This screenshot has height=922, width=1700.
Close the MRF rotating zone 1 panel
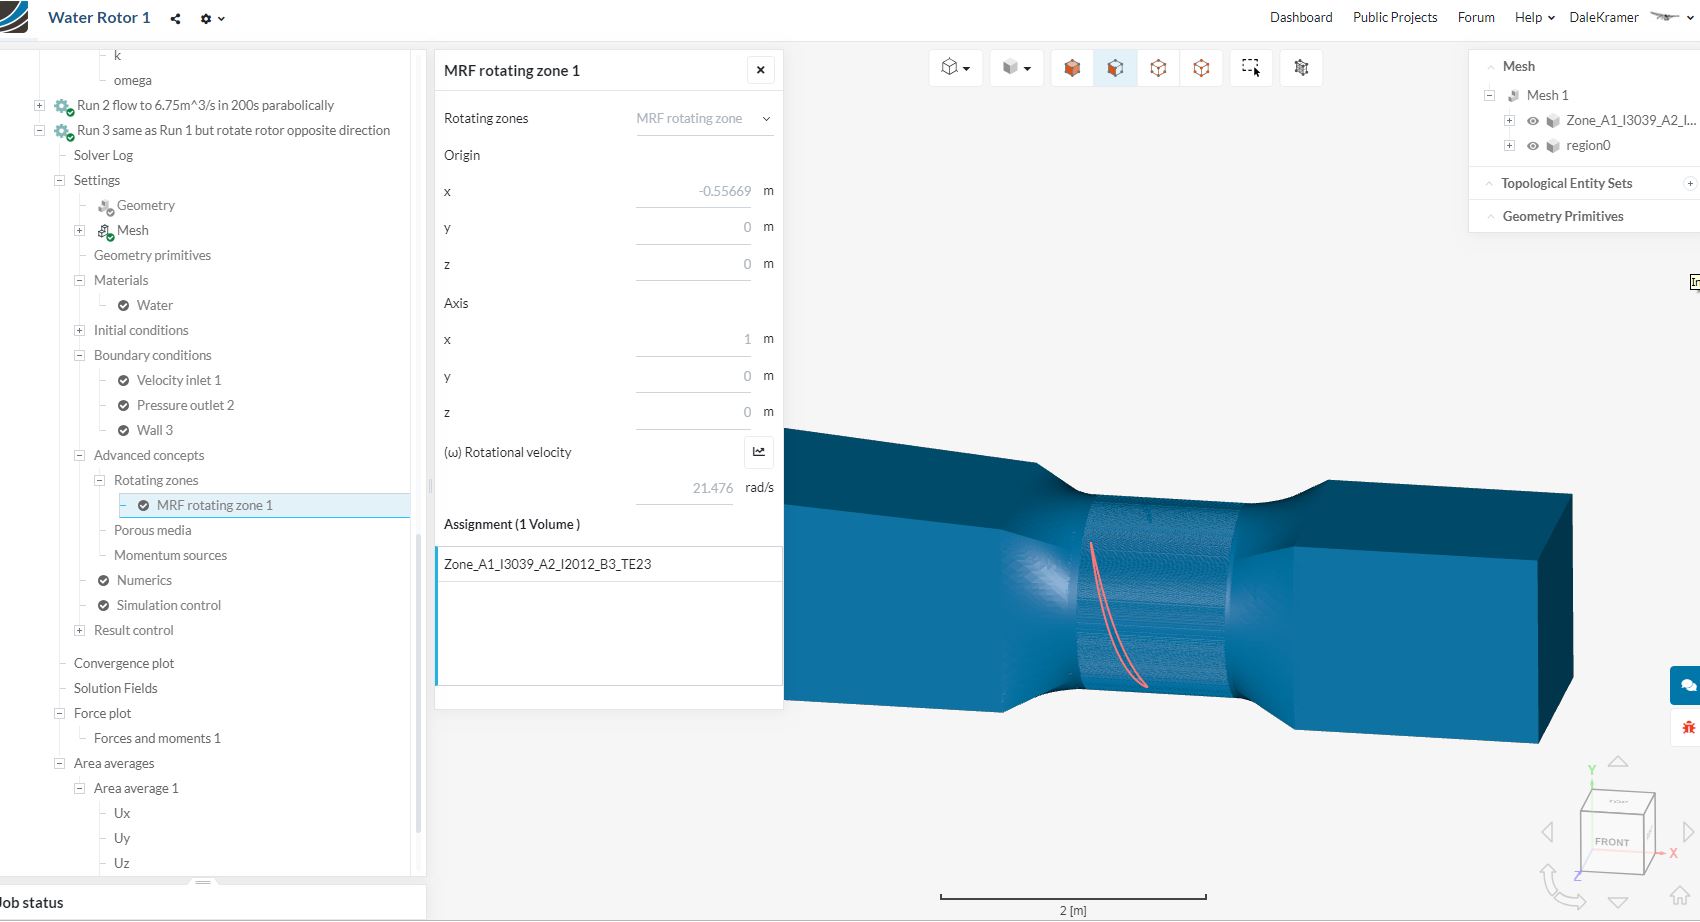point(760,70)
